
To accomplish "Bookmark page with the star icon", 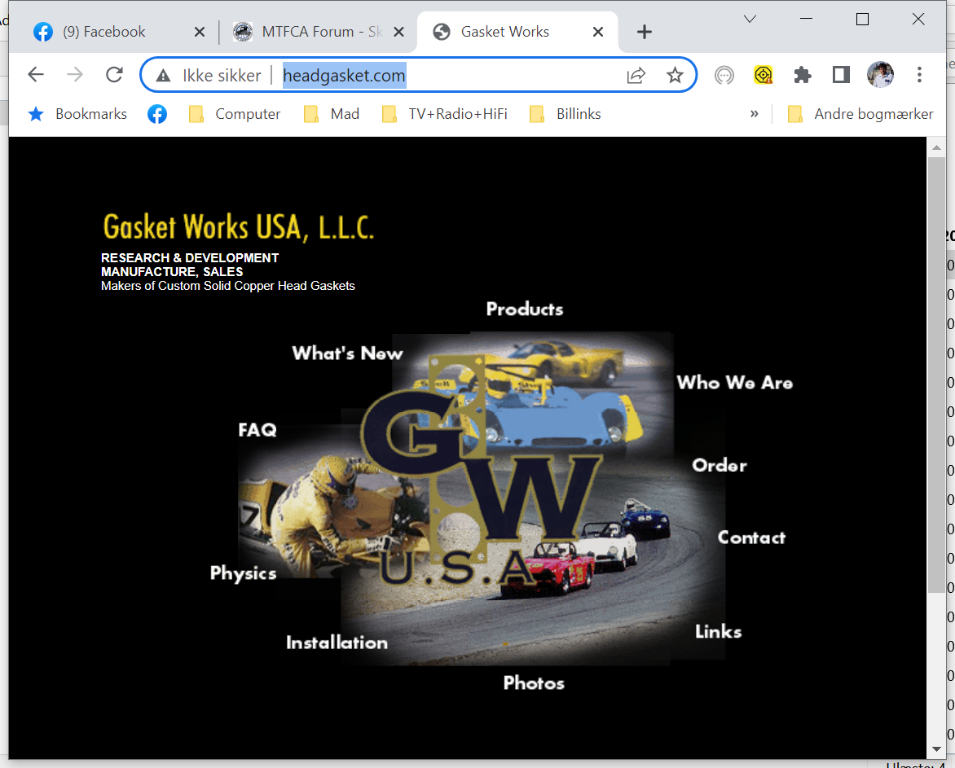I will 675,75.
